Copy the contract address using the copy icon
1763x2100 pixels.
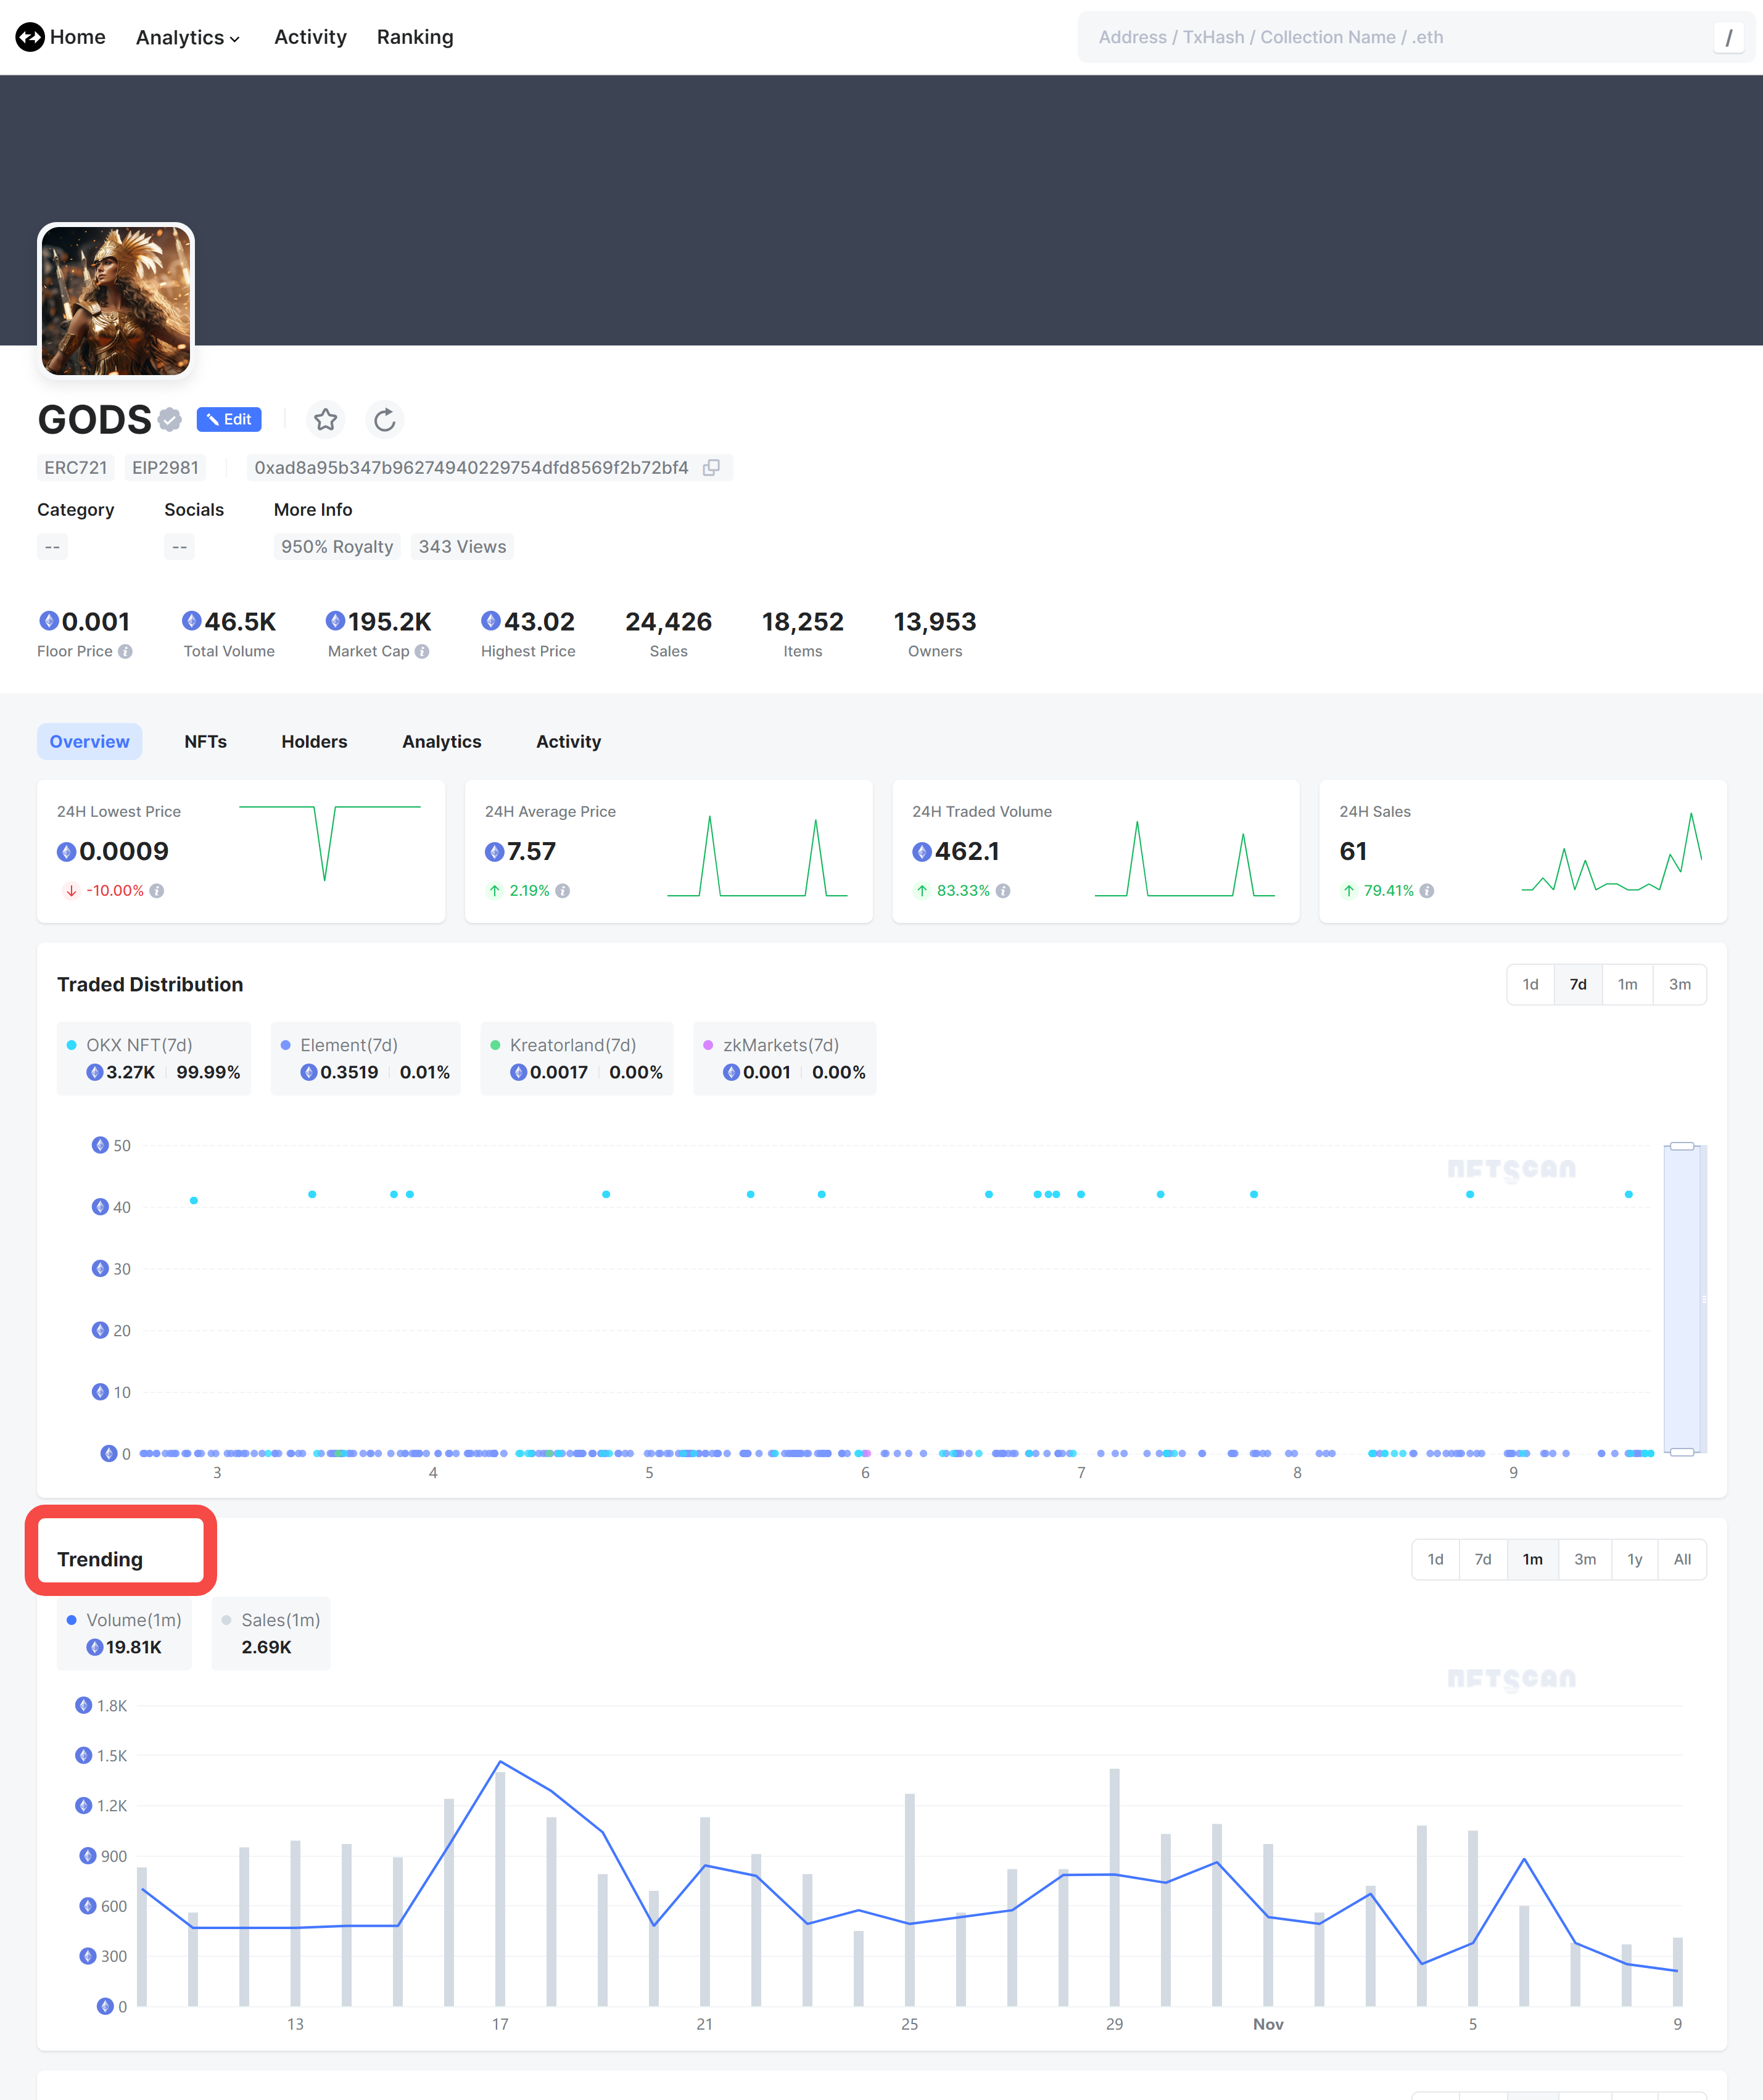tap(712, 467)
